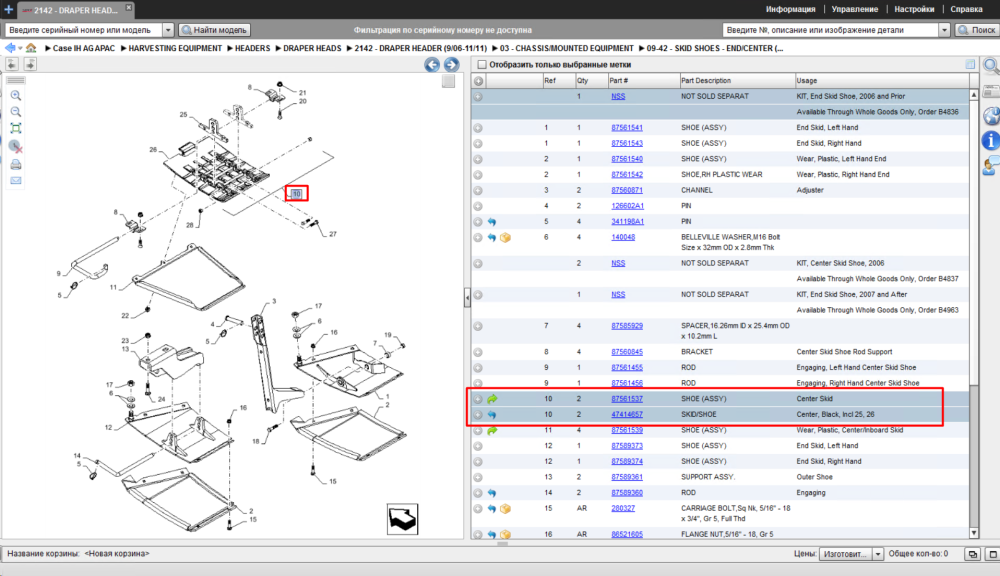Open part number link 87561540
The image size is (1000, 576).
pos(627,159)
